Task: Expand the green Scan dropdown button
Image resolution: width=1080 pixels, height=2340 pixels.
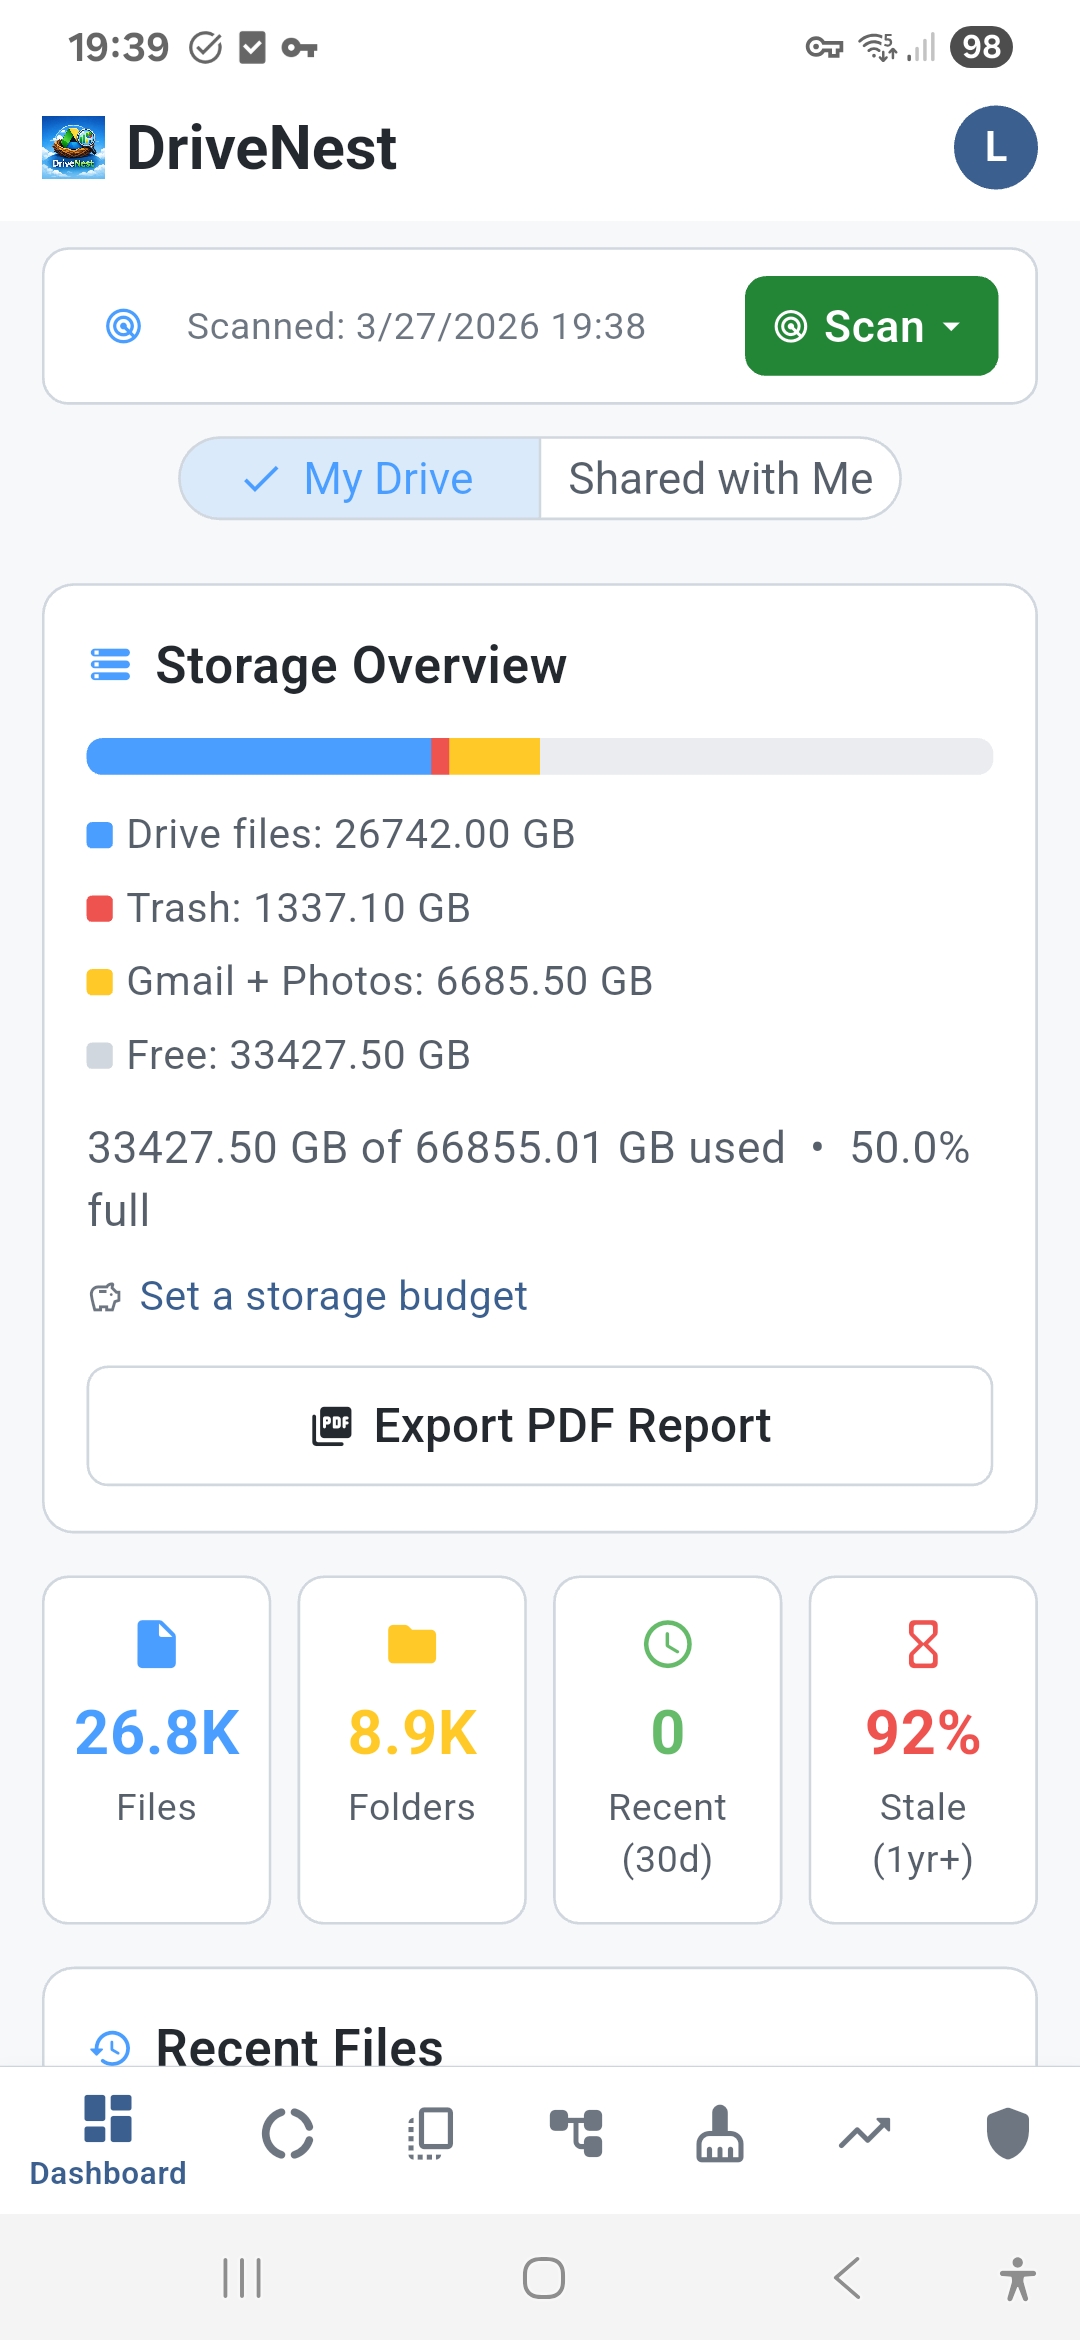Action: 871,326
